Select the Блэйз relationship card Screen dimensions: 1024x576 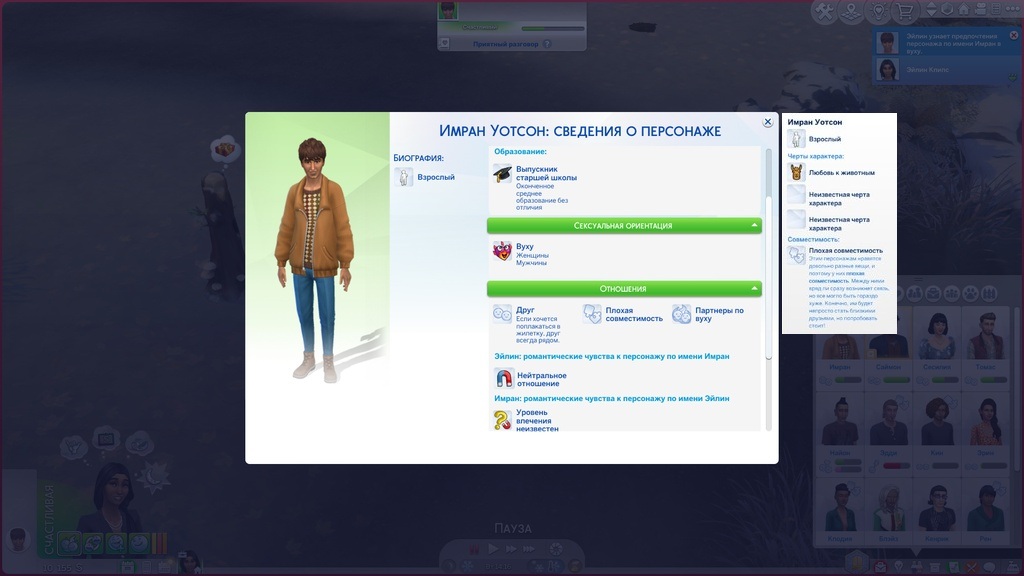[888, 513]
